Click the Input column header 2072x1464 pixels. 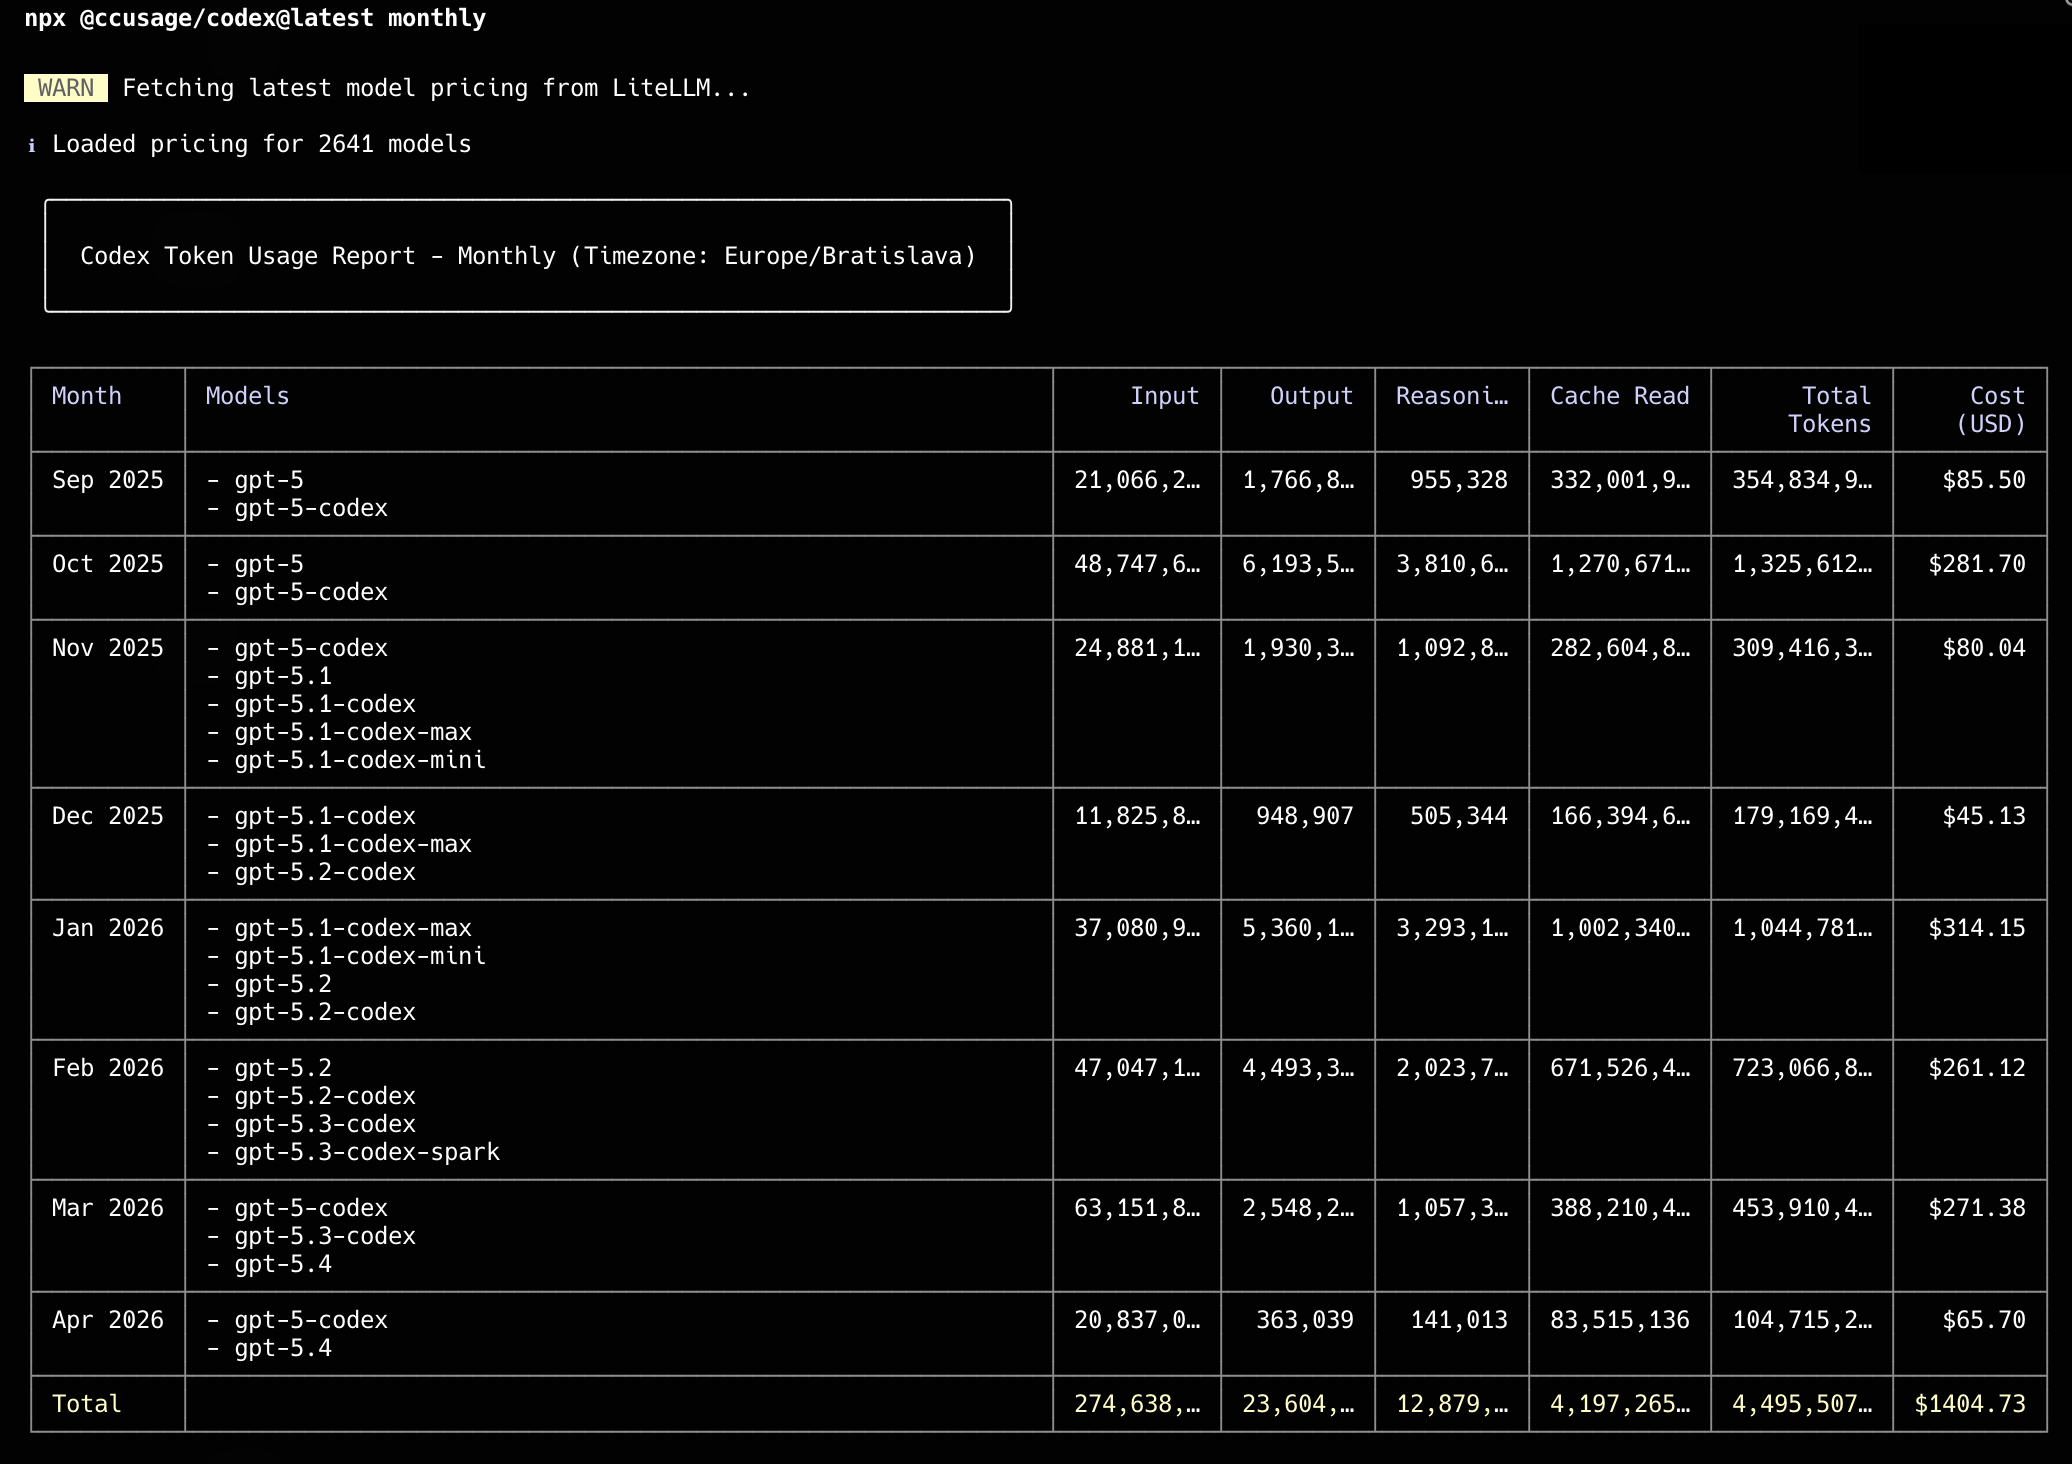tap(1164, 396)
